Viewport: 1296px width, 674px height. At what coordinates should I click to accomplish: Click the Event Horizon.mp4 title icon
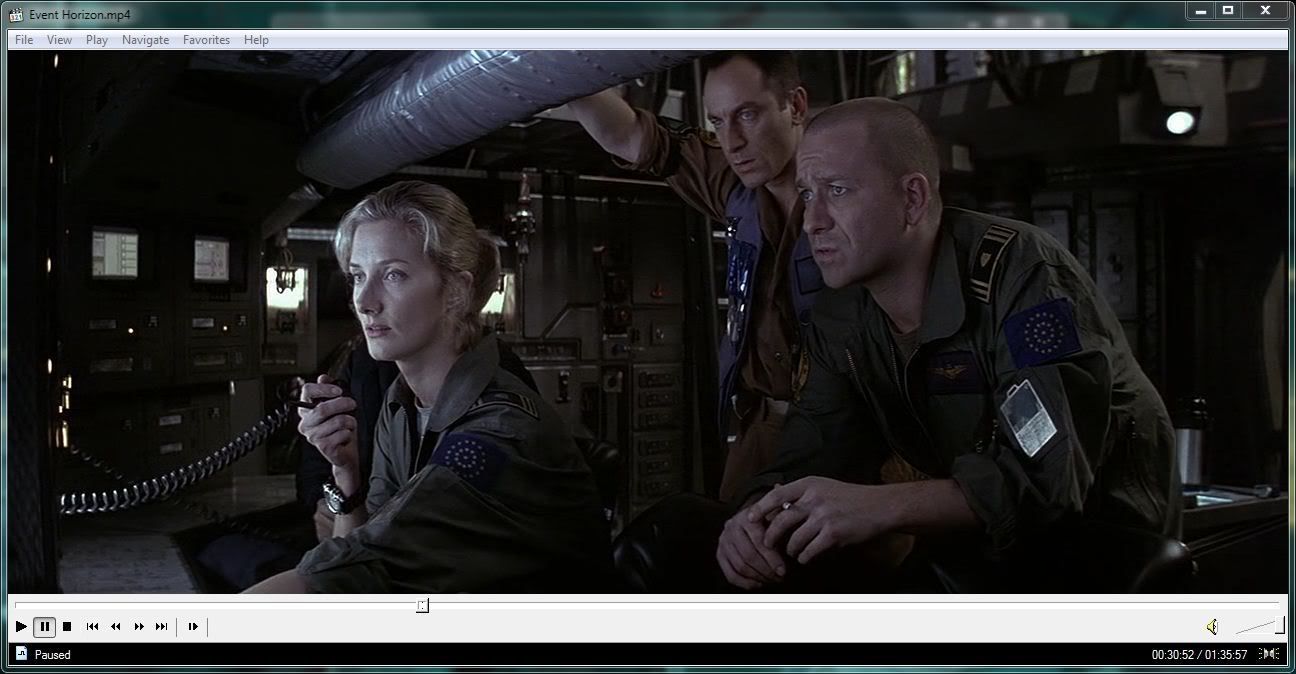(16, 13)
